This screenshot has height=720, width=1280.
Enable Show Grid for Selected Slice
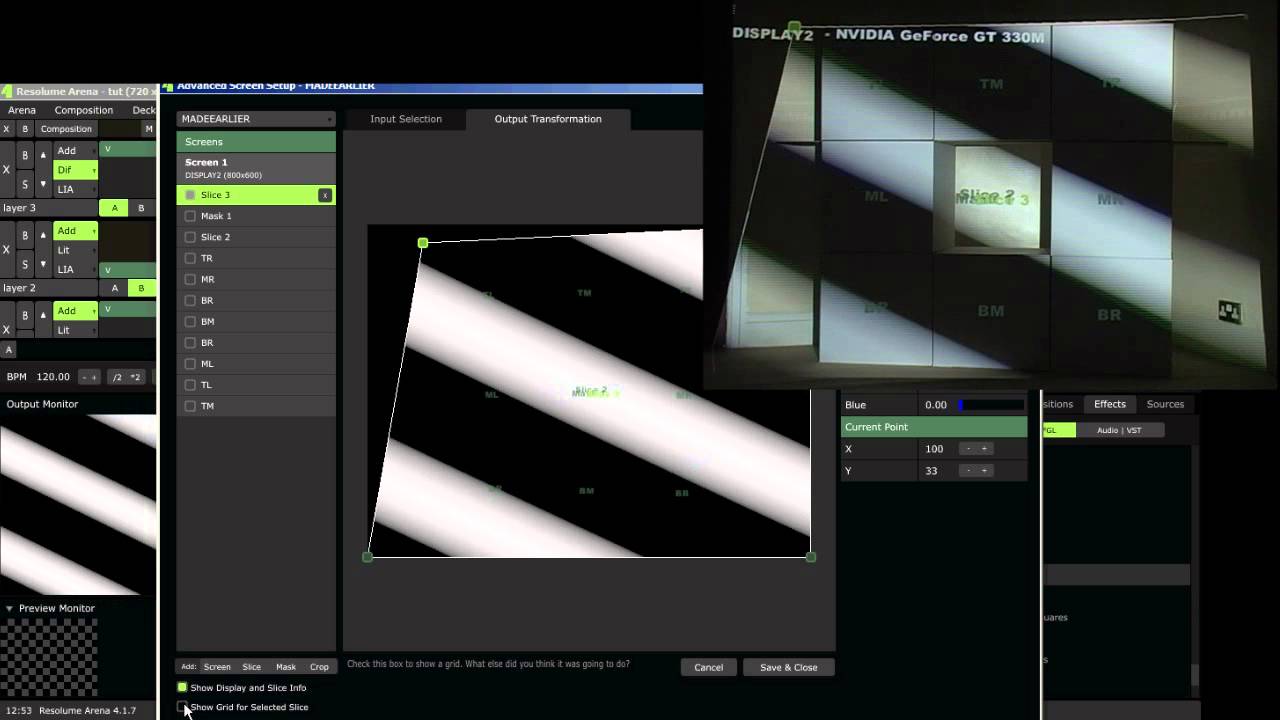coord(183,707)
